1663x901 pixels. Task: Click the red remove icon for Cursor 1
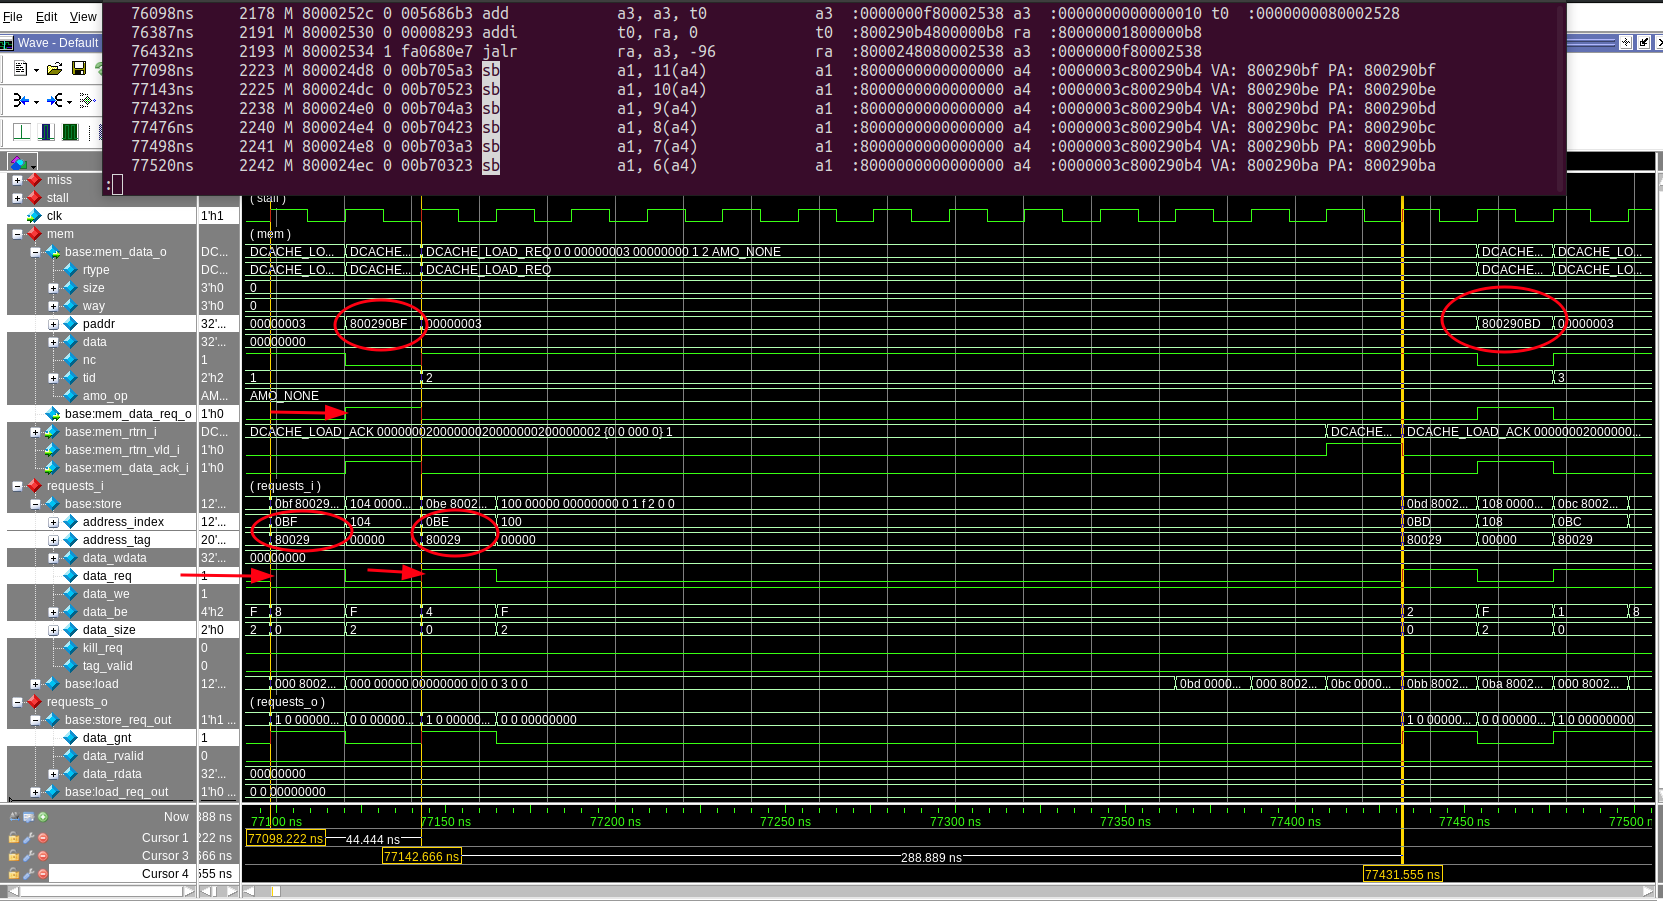click(x=42, y=838)
